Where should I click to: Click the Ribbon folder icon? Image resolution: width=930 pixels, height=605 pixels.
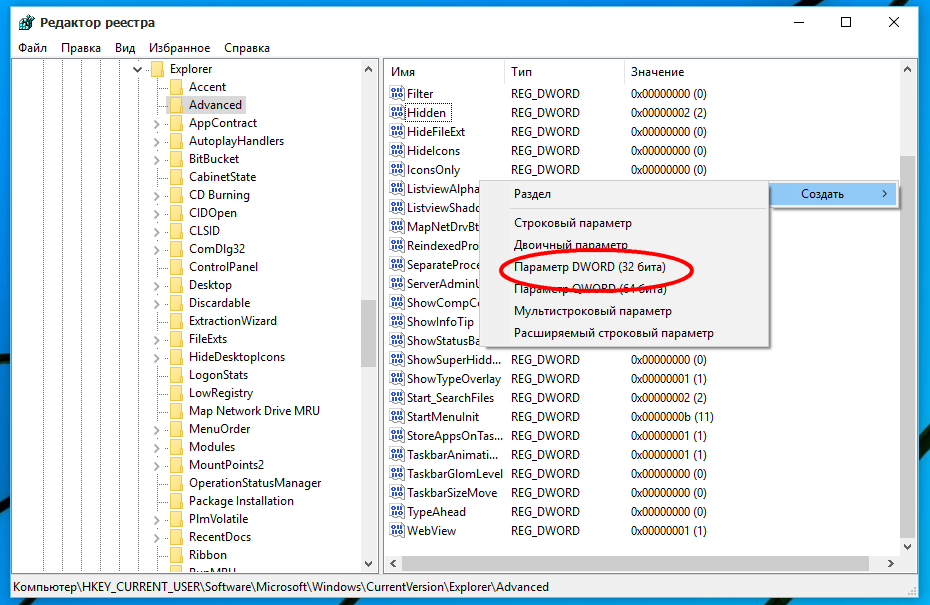pyautogui.click(x=176, y=555)
